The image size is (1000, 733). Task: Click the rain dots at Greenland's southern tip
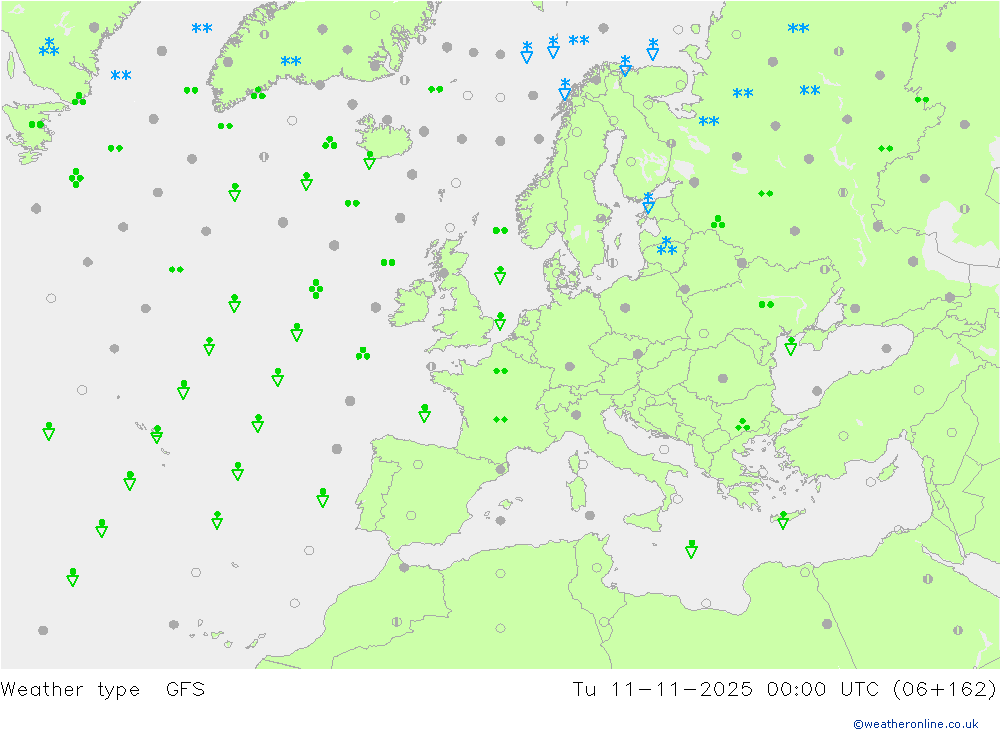point(224,126)
